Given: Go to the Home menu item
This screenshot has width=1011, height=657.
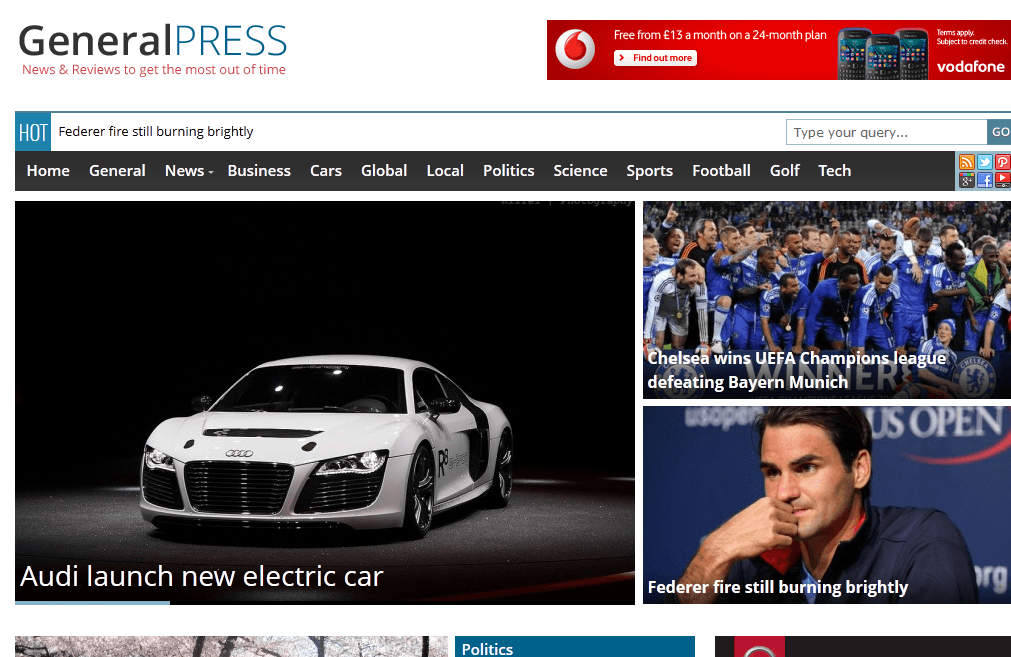Looking at the screenshot, I should point(48,171).
